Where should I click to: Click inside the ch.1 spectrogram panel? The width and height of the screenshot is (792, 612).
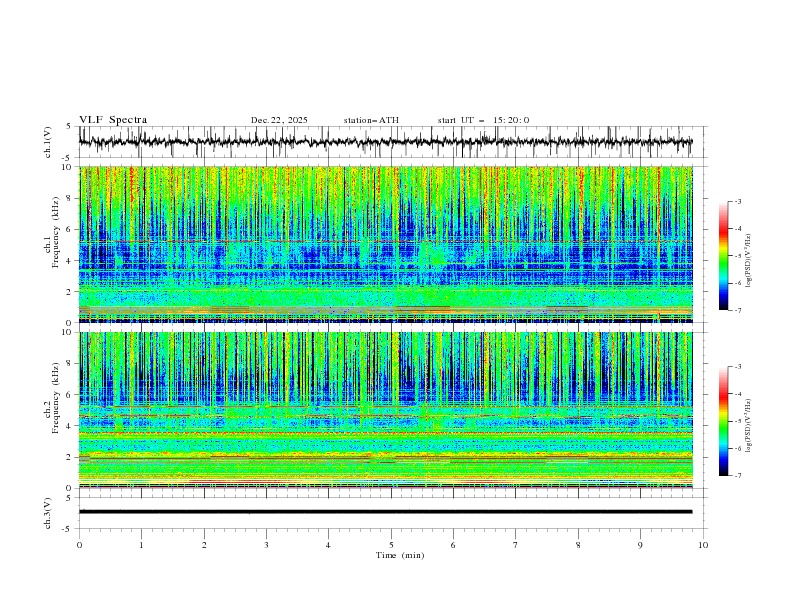click(x=386, y=244)
